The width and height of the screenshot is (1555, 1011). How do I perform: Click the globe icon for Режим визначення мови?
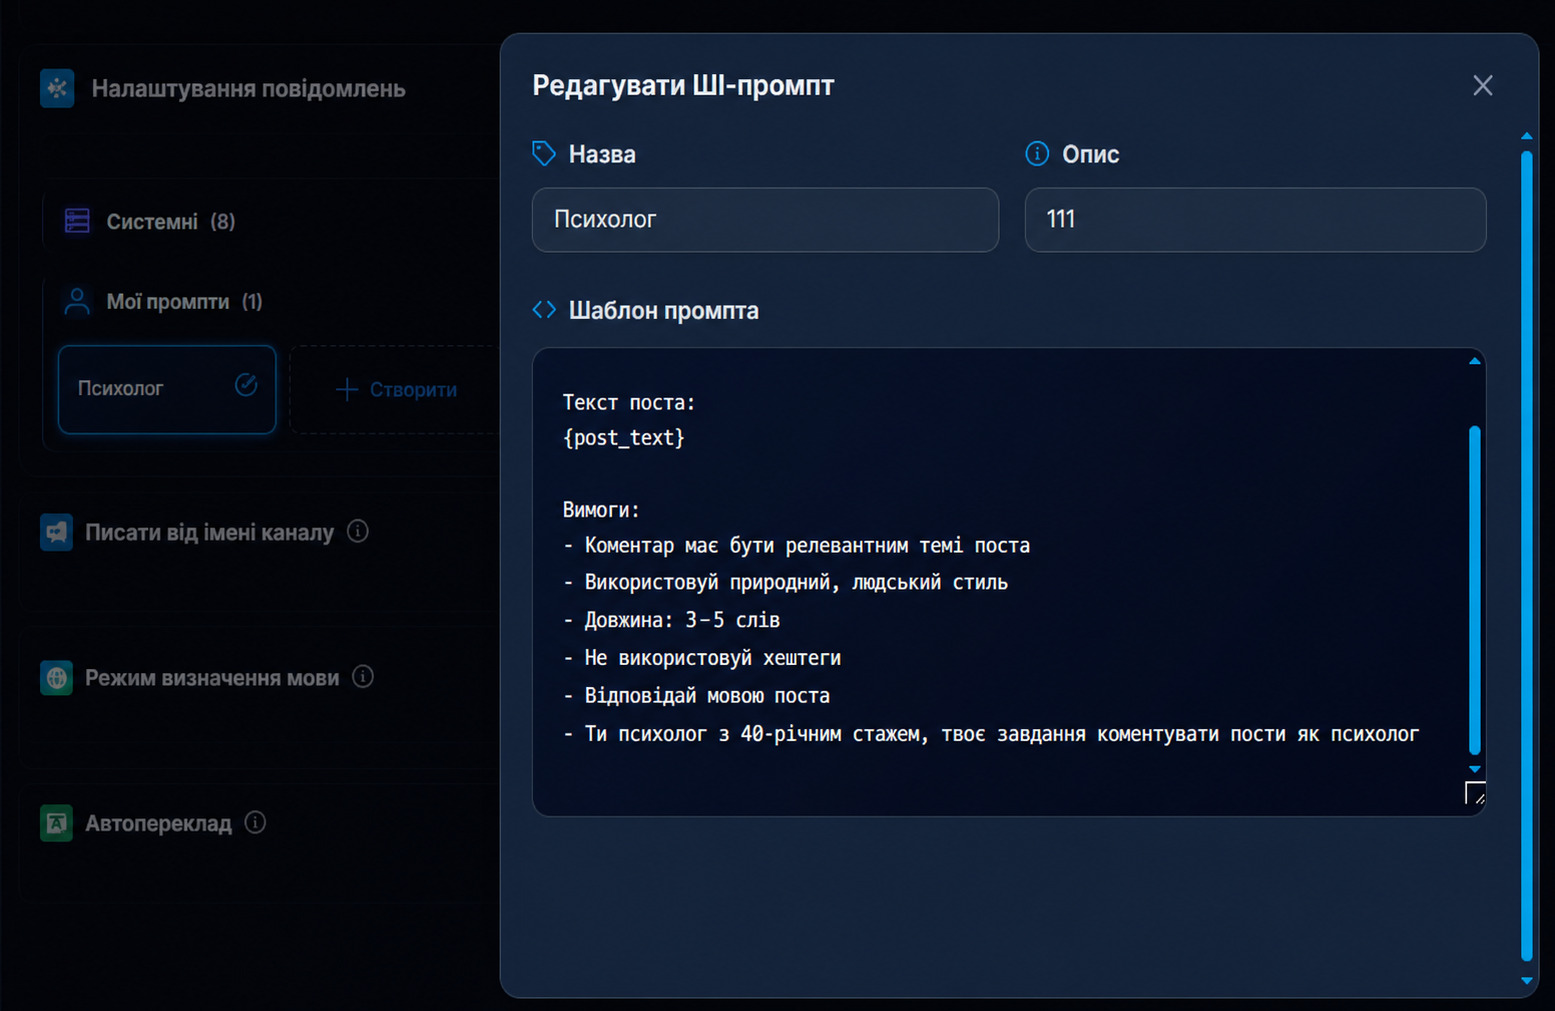(x=57, y=678)
